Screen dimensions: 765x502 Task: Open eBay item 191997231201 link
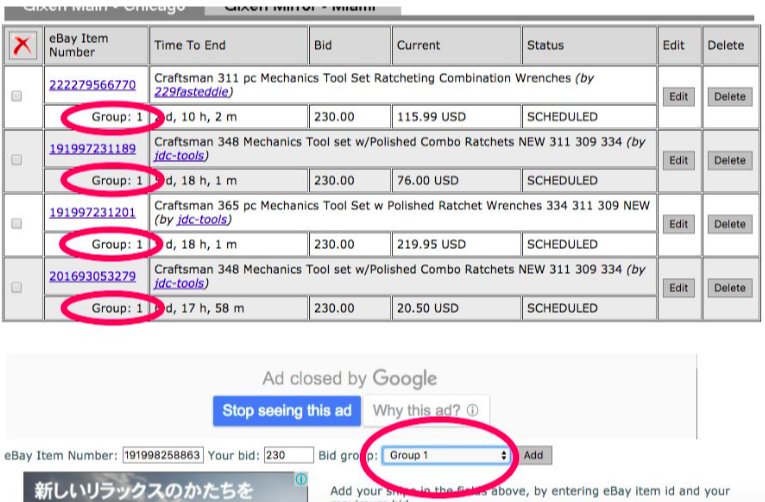(x=92, y=212)
